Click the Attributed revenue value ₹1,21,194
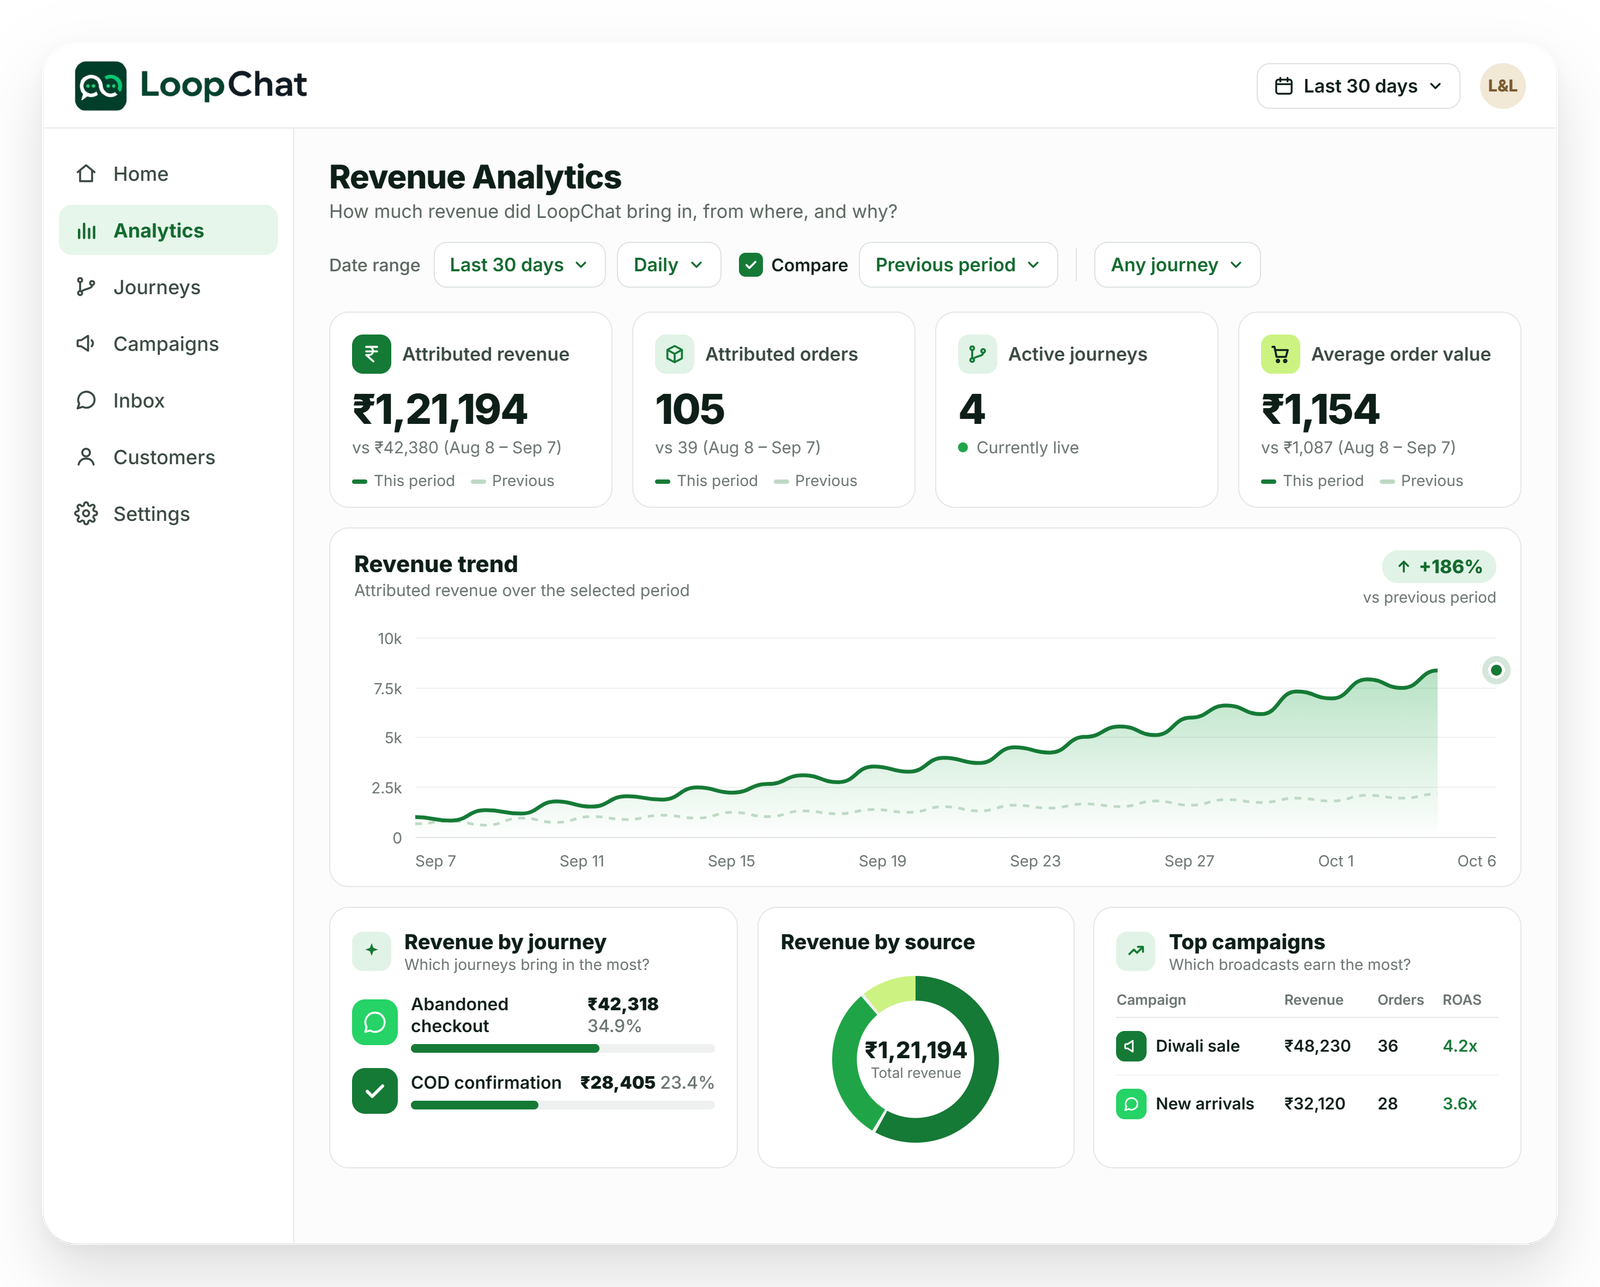The height and width of the screenshot is (1287, 1600). [440, 410]
